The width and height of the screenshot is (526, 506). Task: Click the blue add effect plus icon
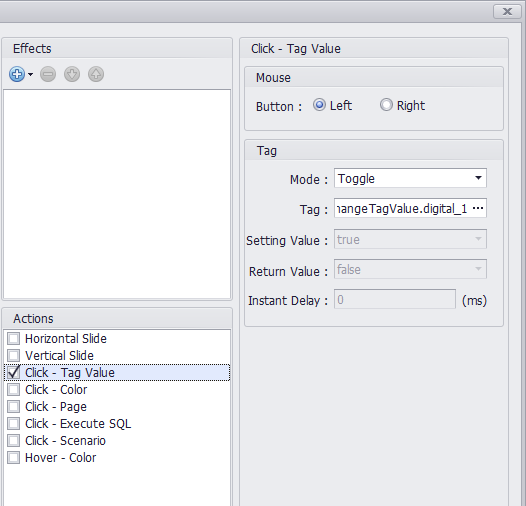pos(17,74)
